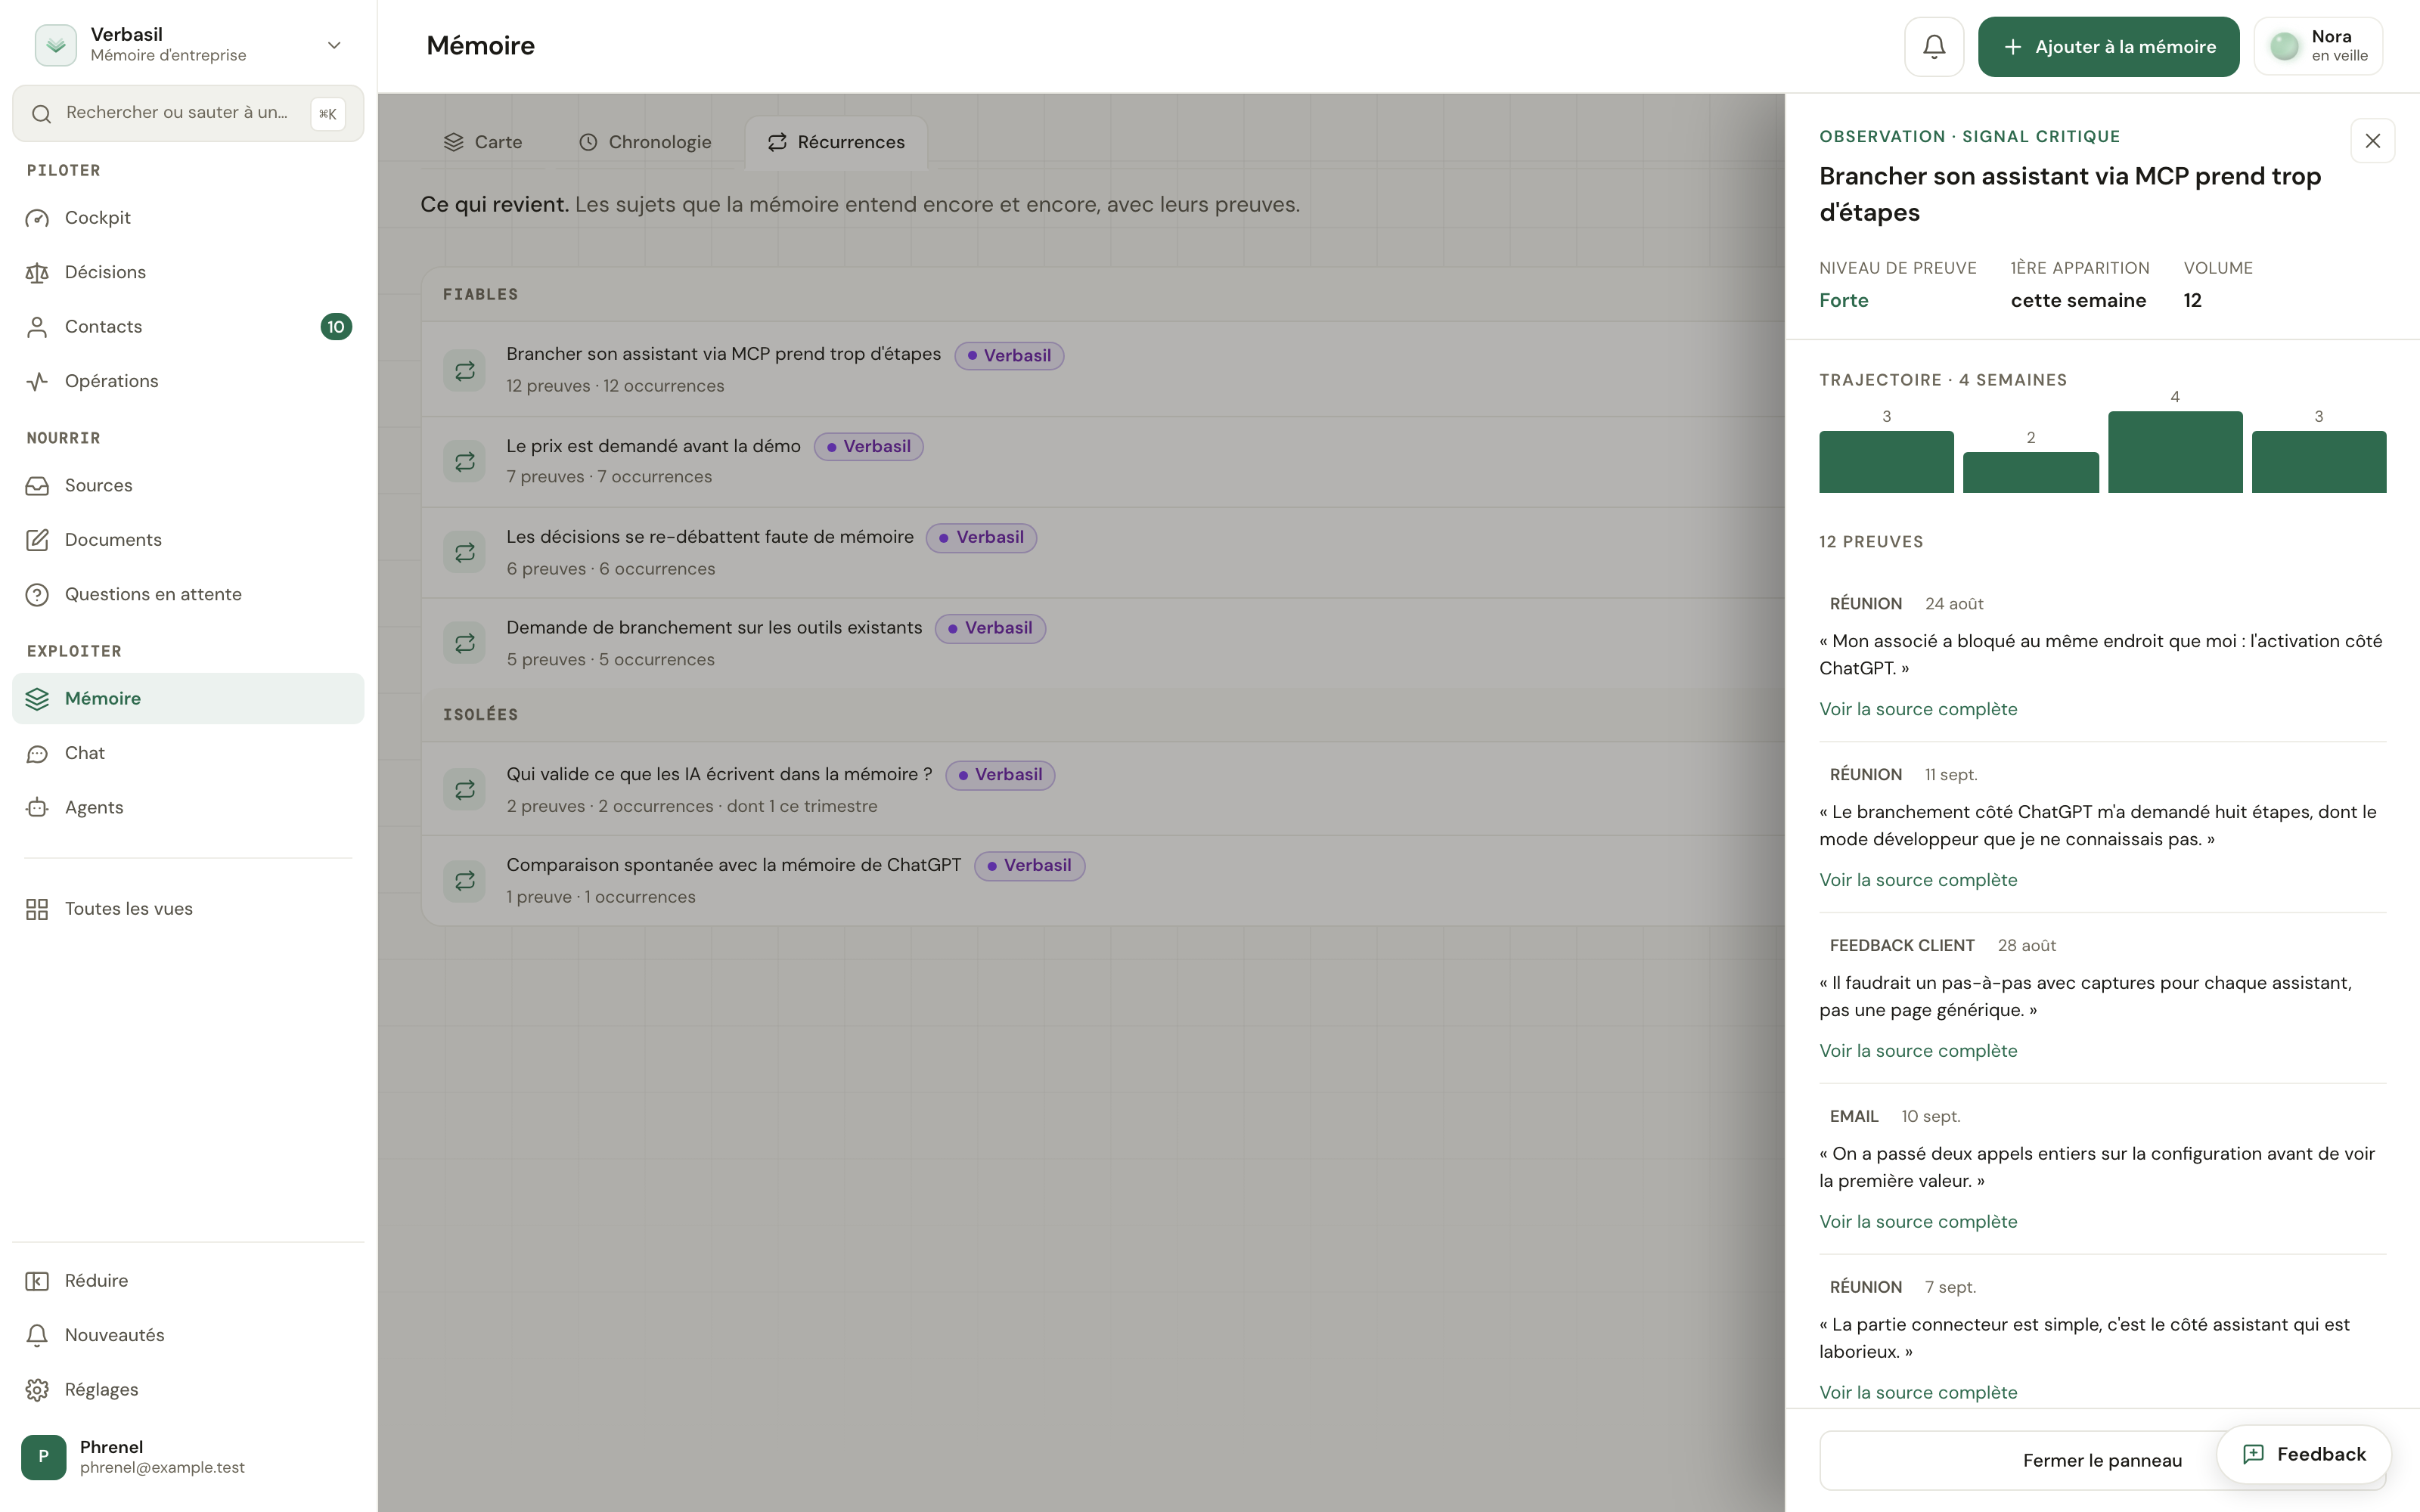Switch to the Chronologie tab
Viewport: 2420px width, 1512px height.
point(645,142)
